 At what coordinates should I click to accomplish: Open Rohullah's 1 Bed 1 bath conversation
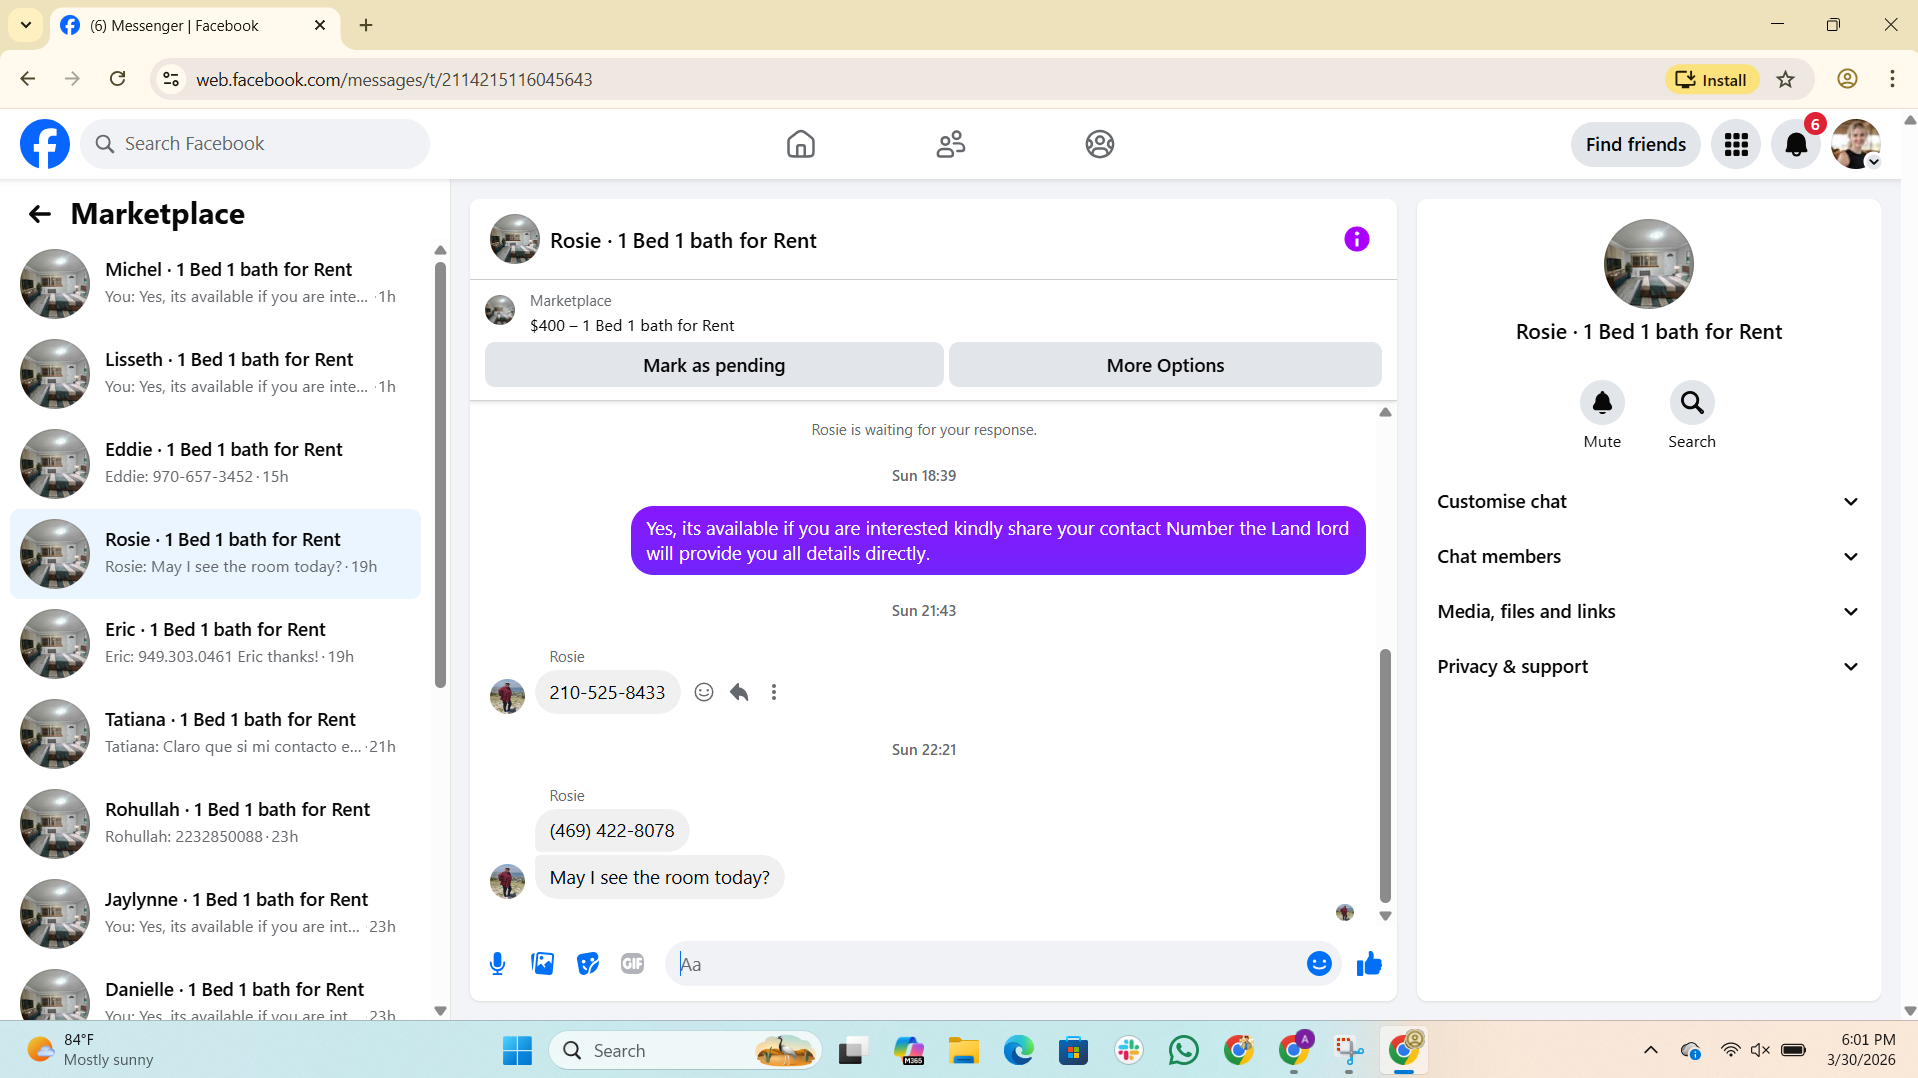(215, 824)
